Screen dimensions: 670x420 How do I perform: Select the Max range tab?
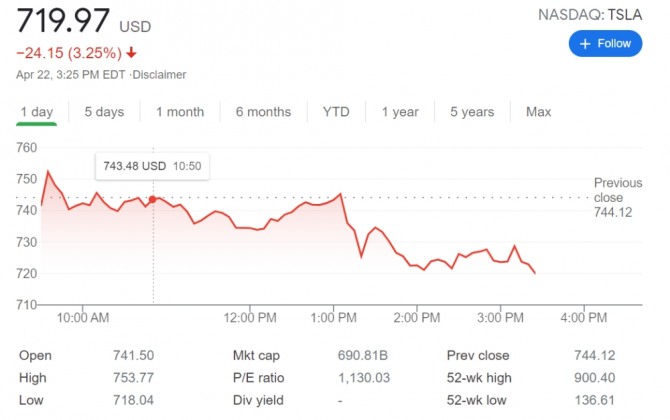(538, 112)
